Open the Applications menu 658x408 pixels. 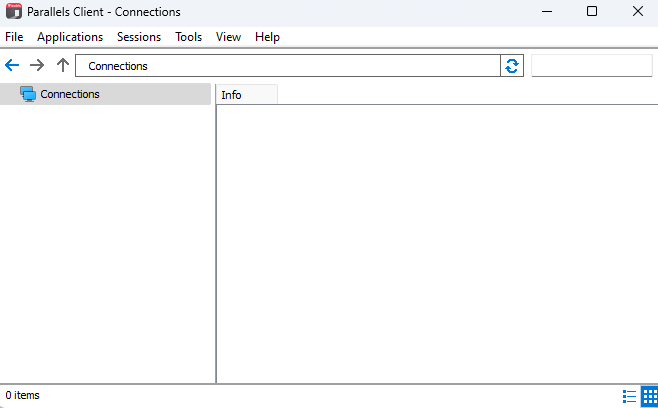[x=70, y=37]
